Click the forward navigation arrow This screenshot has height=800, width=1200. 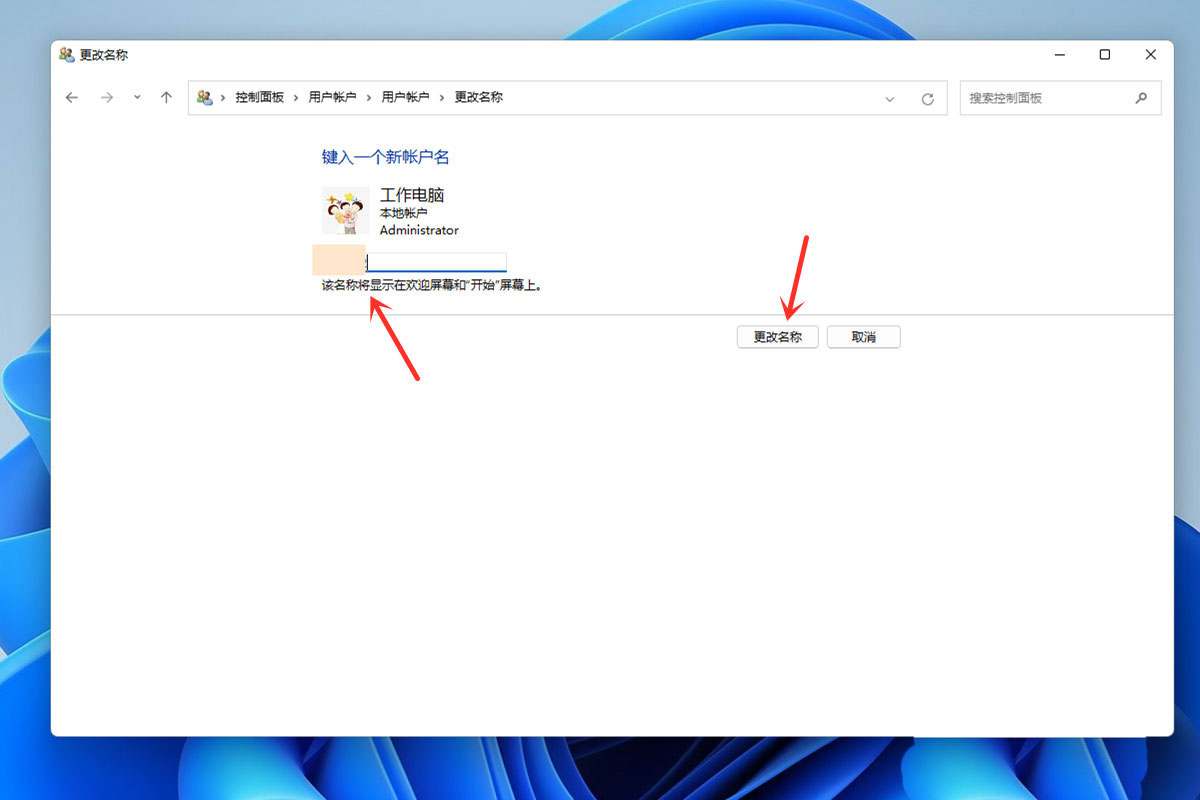pyautogui.click(x=106, y=97)
